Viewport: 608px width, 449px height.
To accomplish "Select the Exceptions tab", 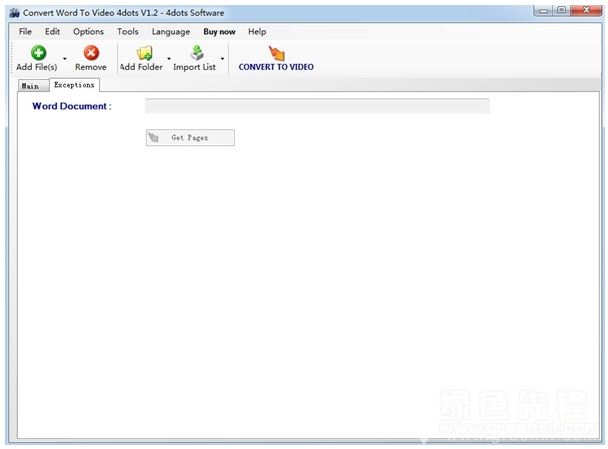I will pos(74,85).
